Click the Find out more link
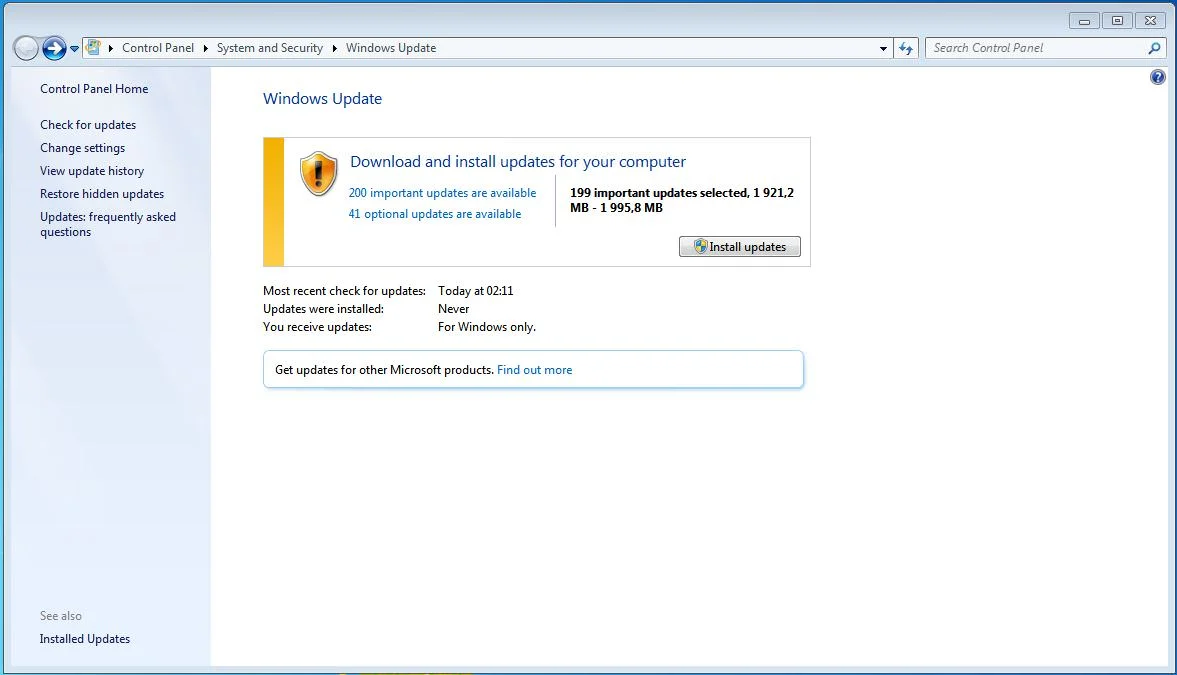This screenshot has width=1177, height=675. point(534,370)
